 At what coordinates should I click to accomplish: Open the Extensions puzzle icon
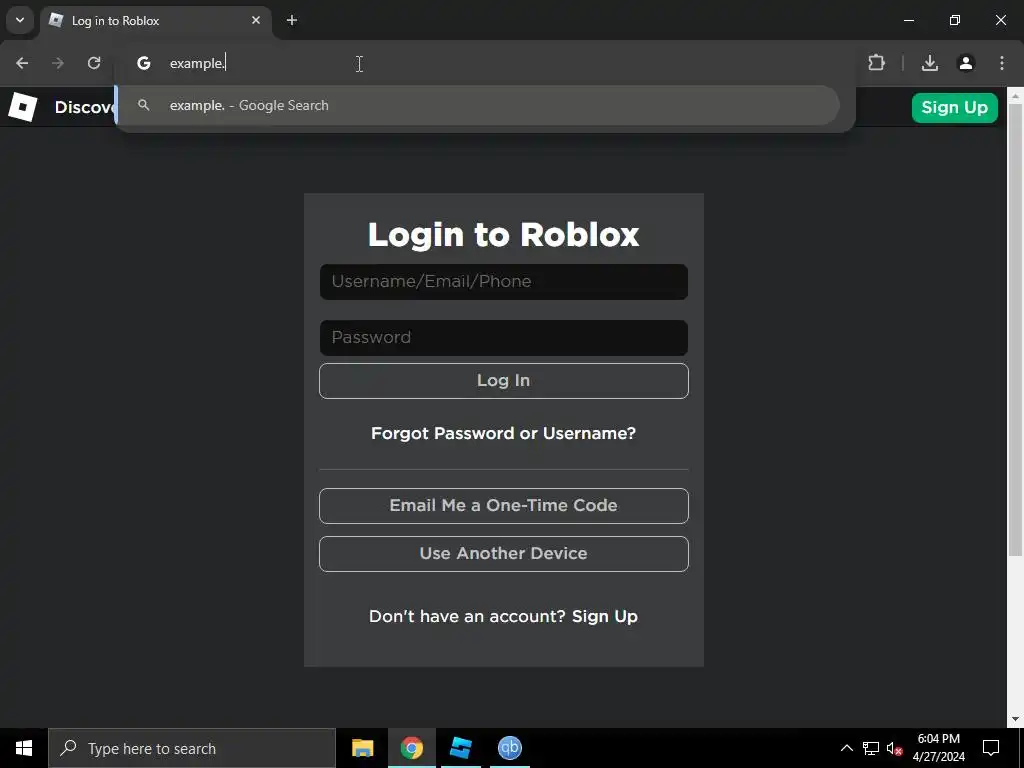(x=876, y=63)
